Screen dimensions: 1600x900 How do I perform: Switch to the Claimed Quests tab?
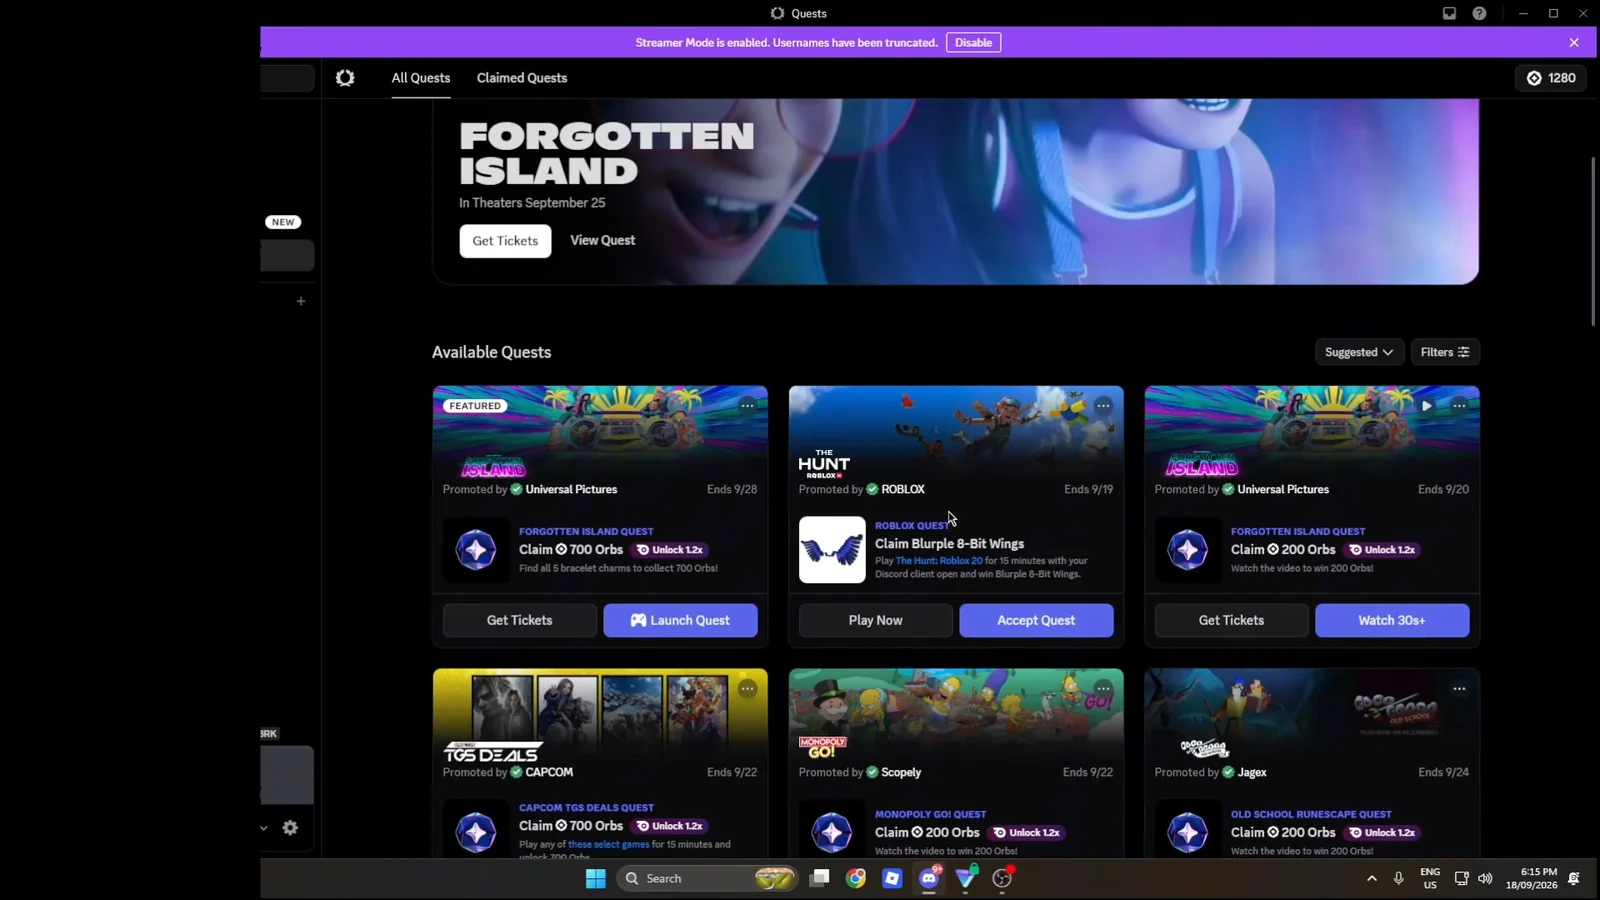(x=522, y=78)
